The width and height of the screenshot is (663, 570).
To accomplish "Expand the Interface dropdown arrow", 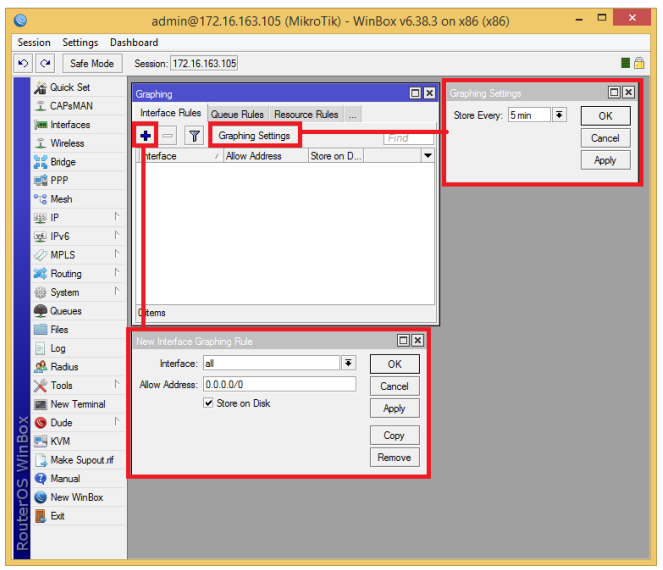I will coord(348,363).
